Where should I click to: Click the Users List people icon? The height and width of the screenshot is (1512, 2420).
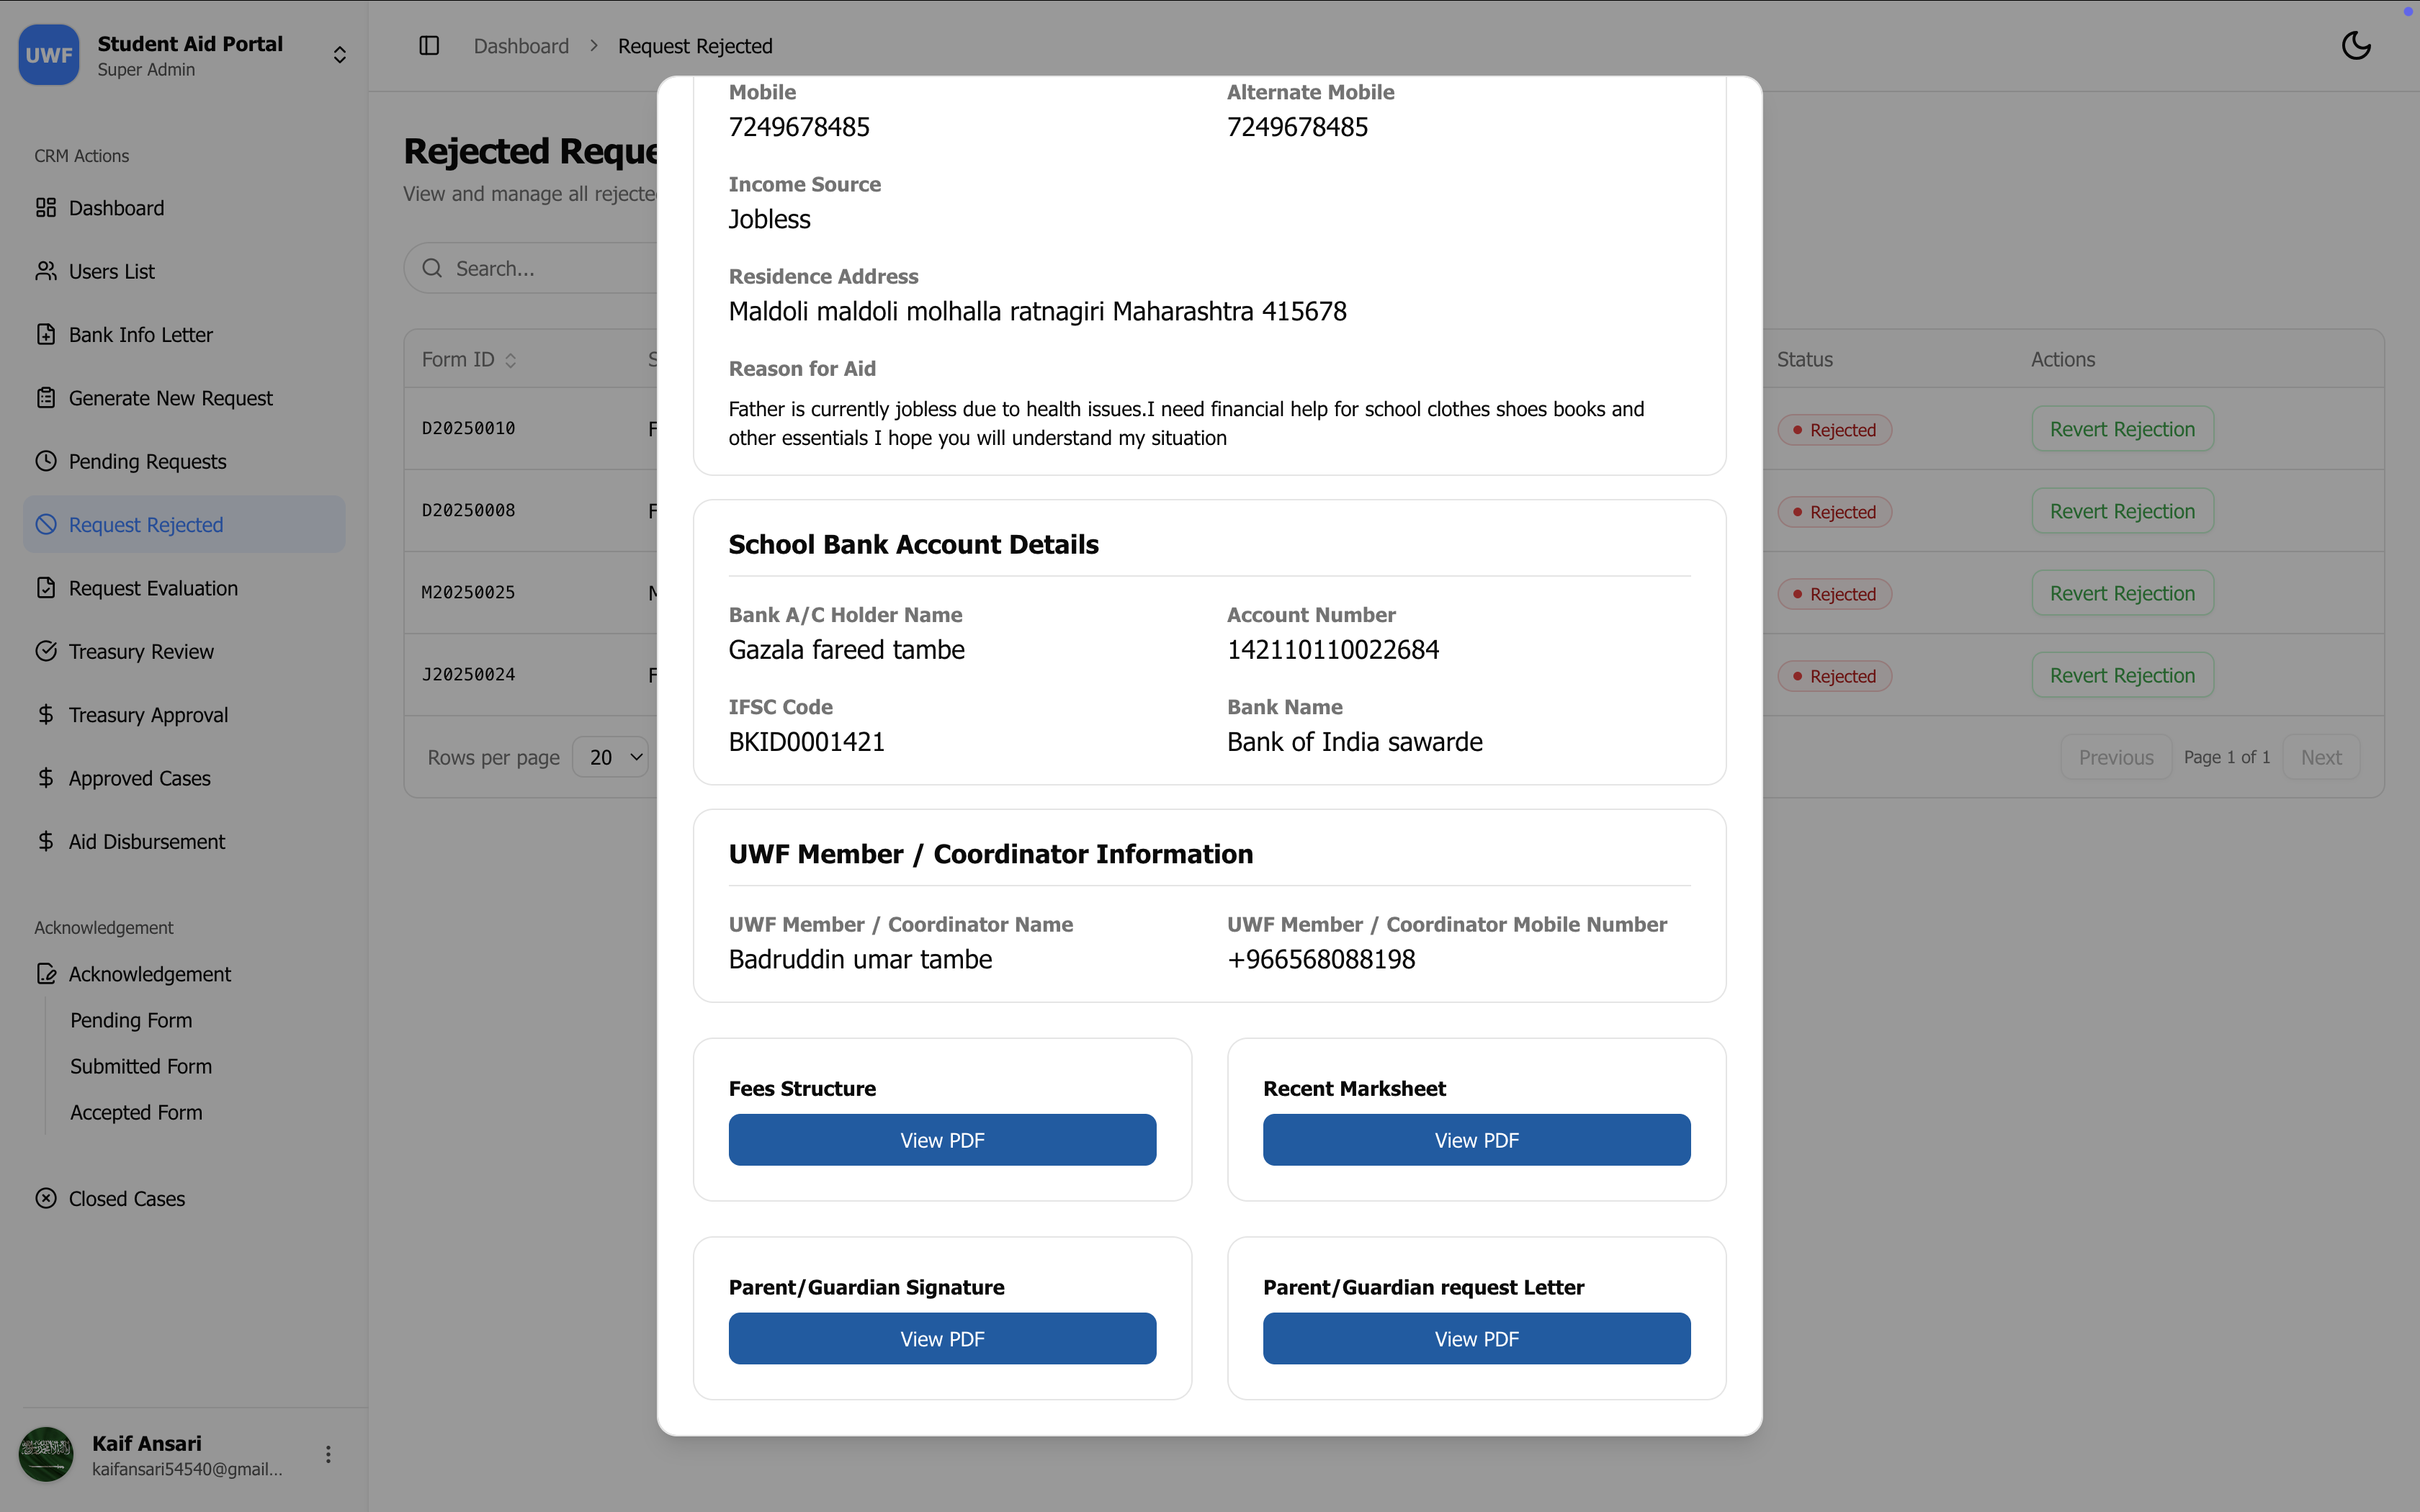(x=46, y=271)
